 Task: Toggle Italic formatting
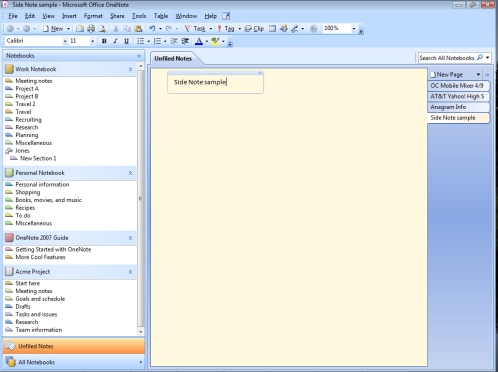pyautogui.click(x=115, y=41)
